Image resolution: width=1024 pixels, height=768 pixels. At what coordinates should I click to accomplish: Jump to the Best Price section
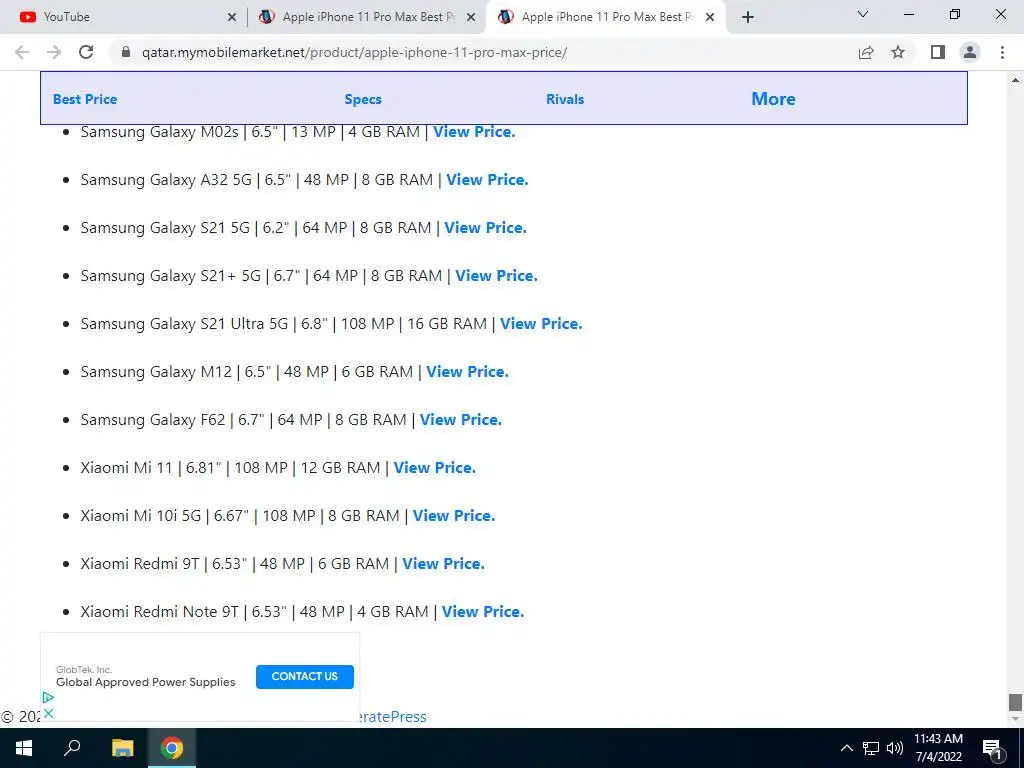pos(85,99)
